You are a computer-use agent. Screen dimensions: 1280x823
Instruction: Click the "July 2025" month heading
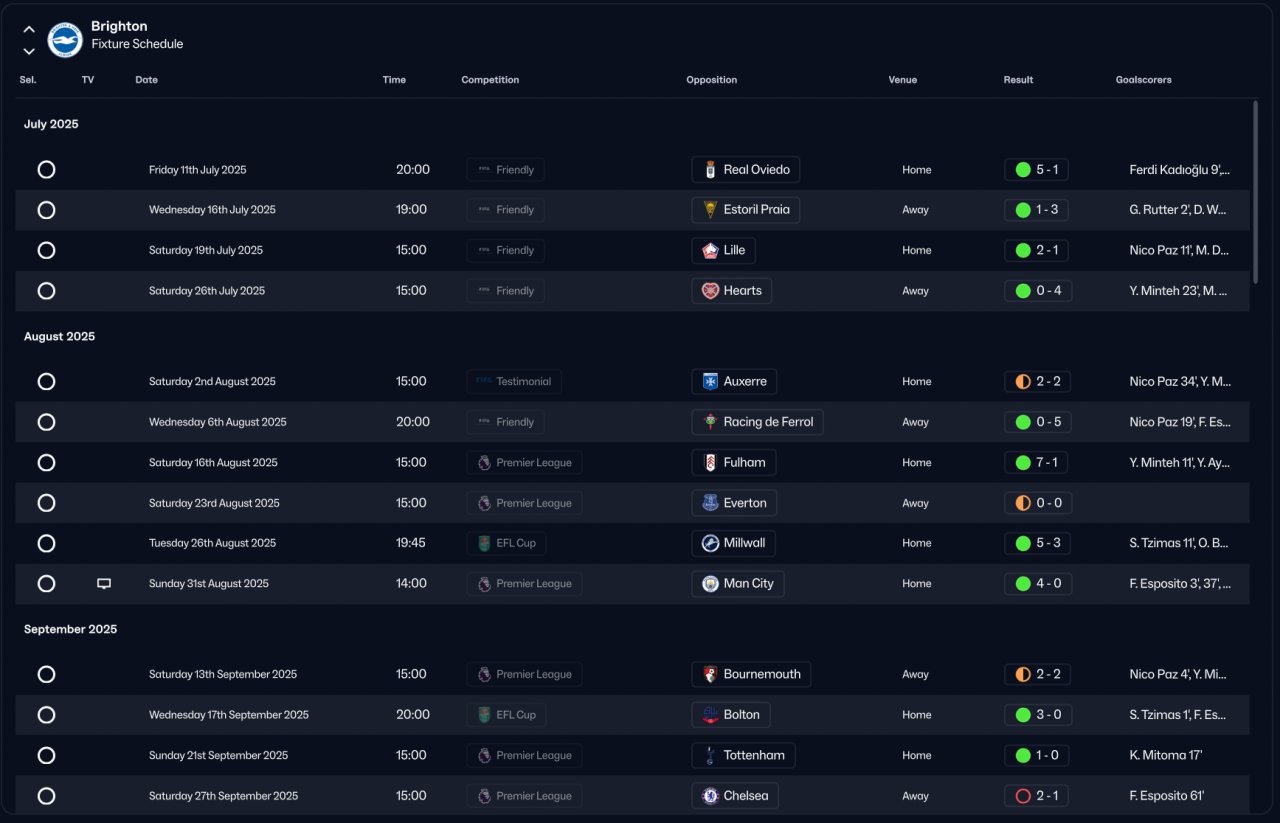[51, 124]
